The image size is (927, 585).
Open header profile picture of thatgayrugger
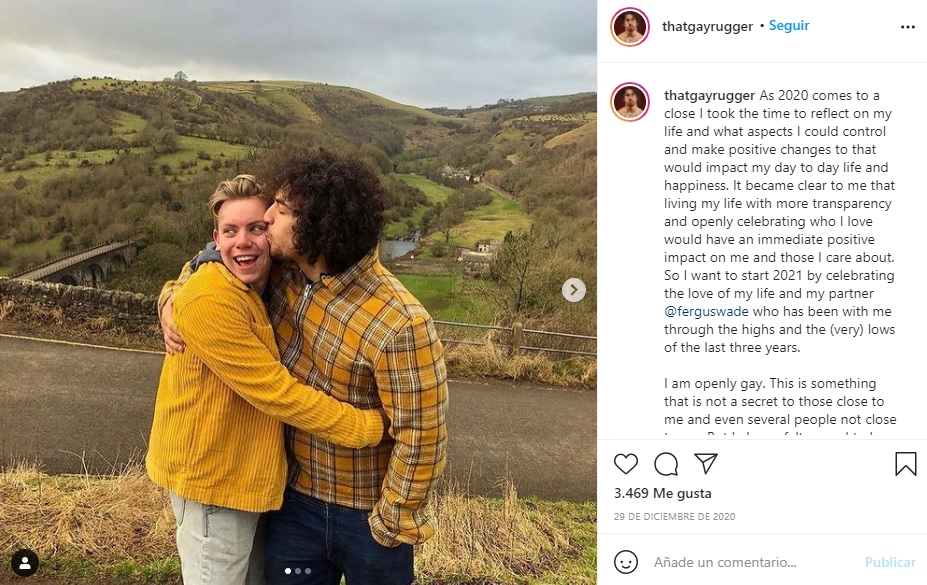[x=630, y=27]
